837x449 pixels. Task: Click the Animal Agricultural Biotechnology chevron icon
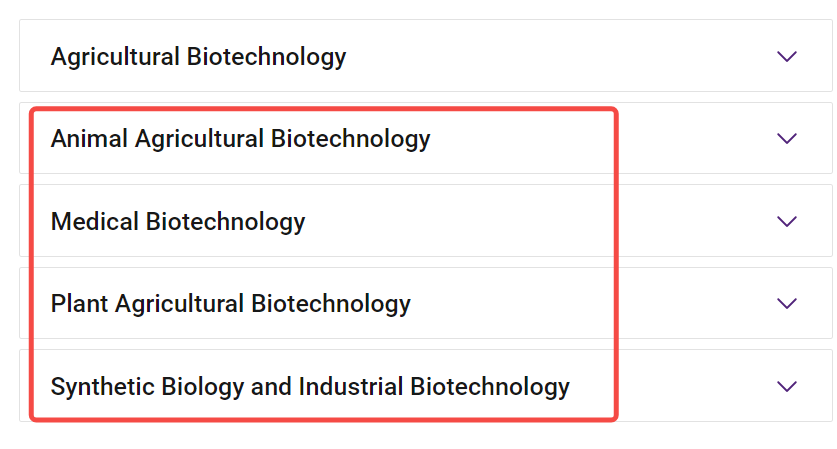pyautogui.click(x=787, y=138)
